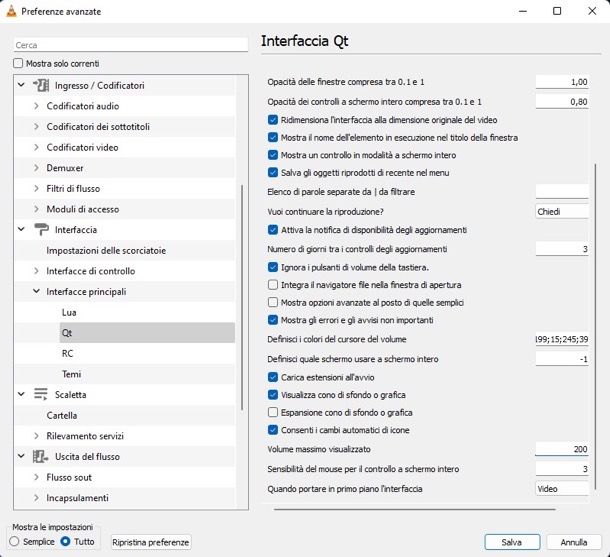Collapse Uscita del flusso tree node
Viewport: 610px width, 557px height.
pyautogui.click(x=21, y=456)
